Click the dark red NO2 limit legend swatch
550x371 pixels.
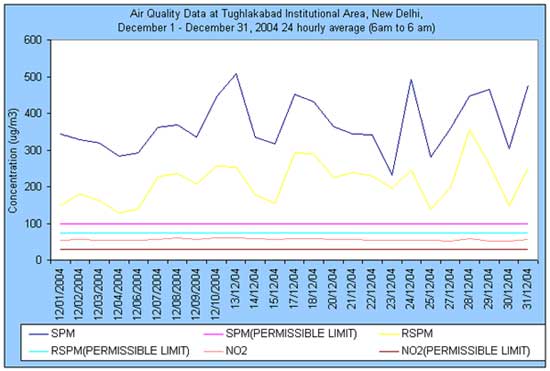389,351
